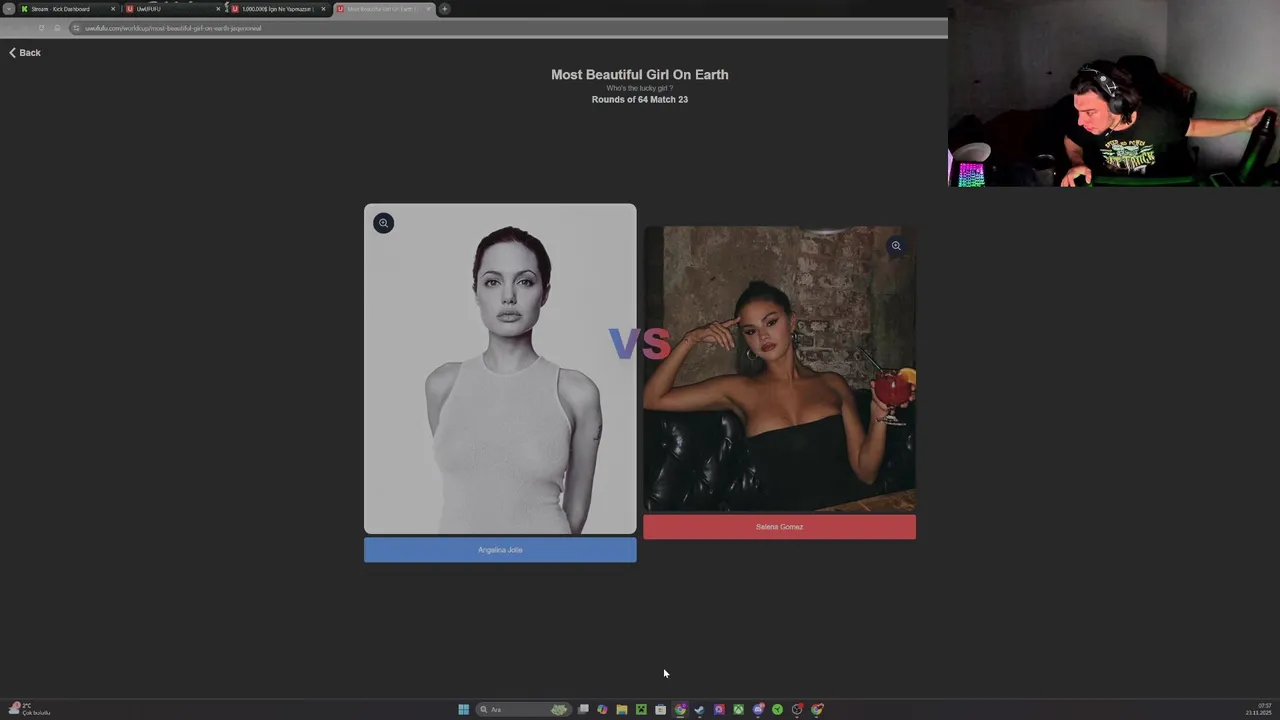Open Discord from the taskbar
Screen dimensions: 1280x720
tap(758, 710)
